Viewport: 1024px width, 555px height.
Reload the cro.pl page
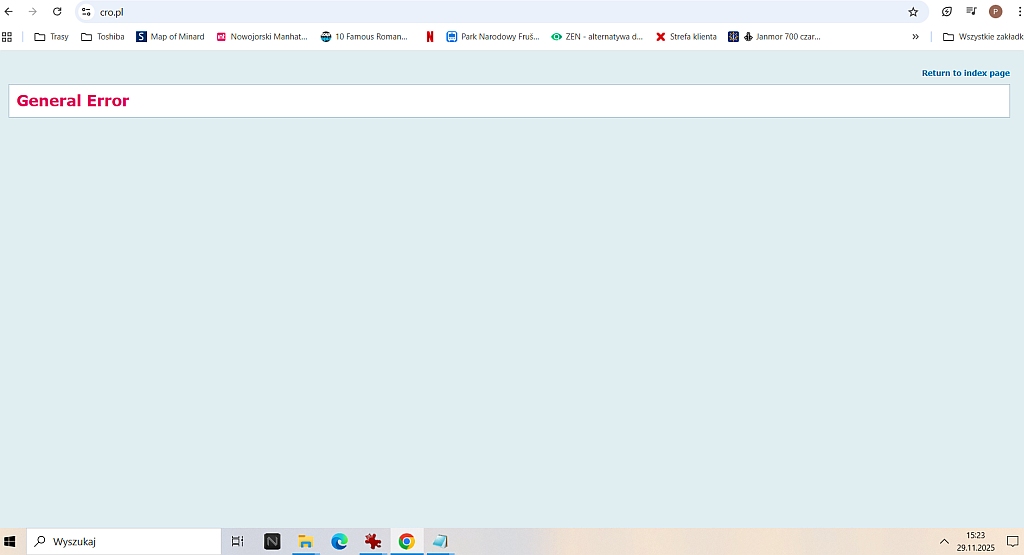[x=57, y=12]
